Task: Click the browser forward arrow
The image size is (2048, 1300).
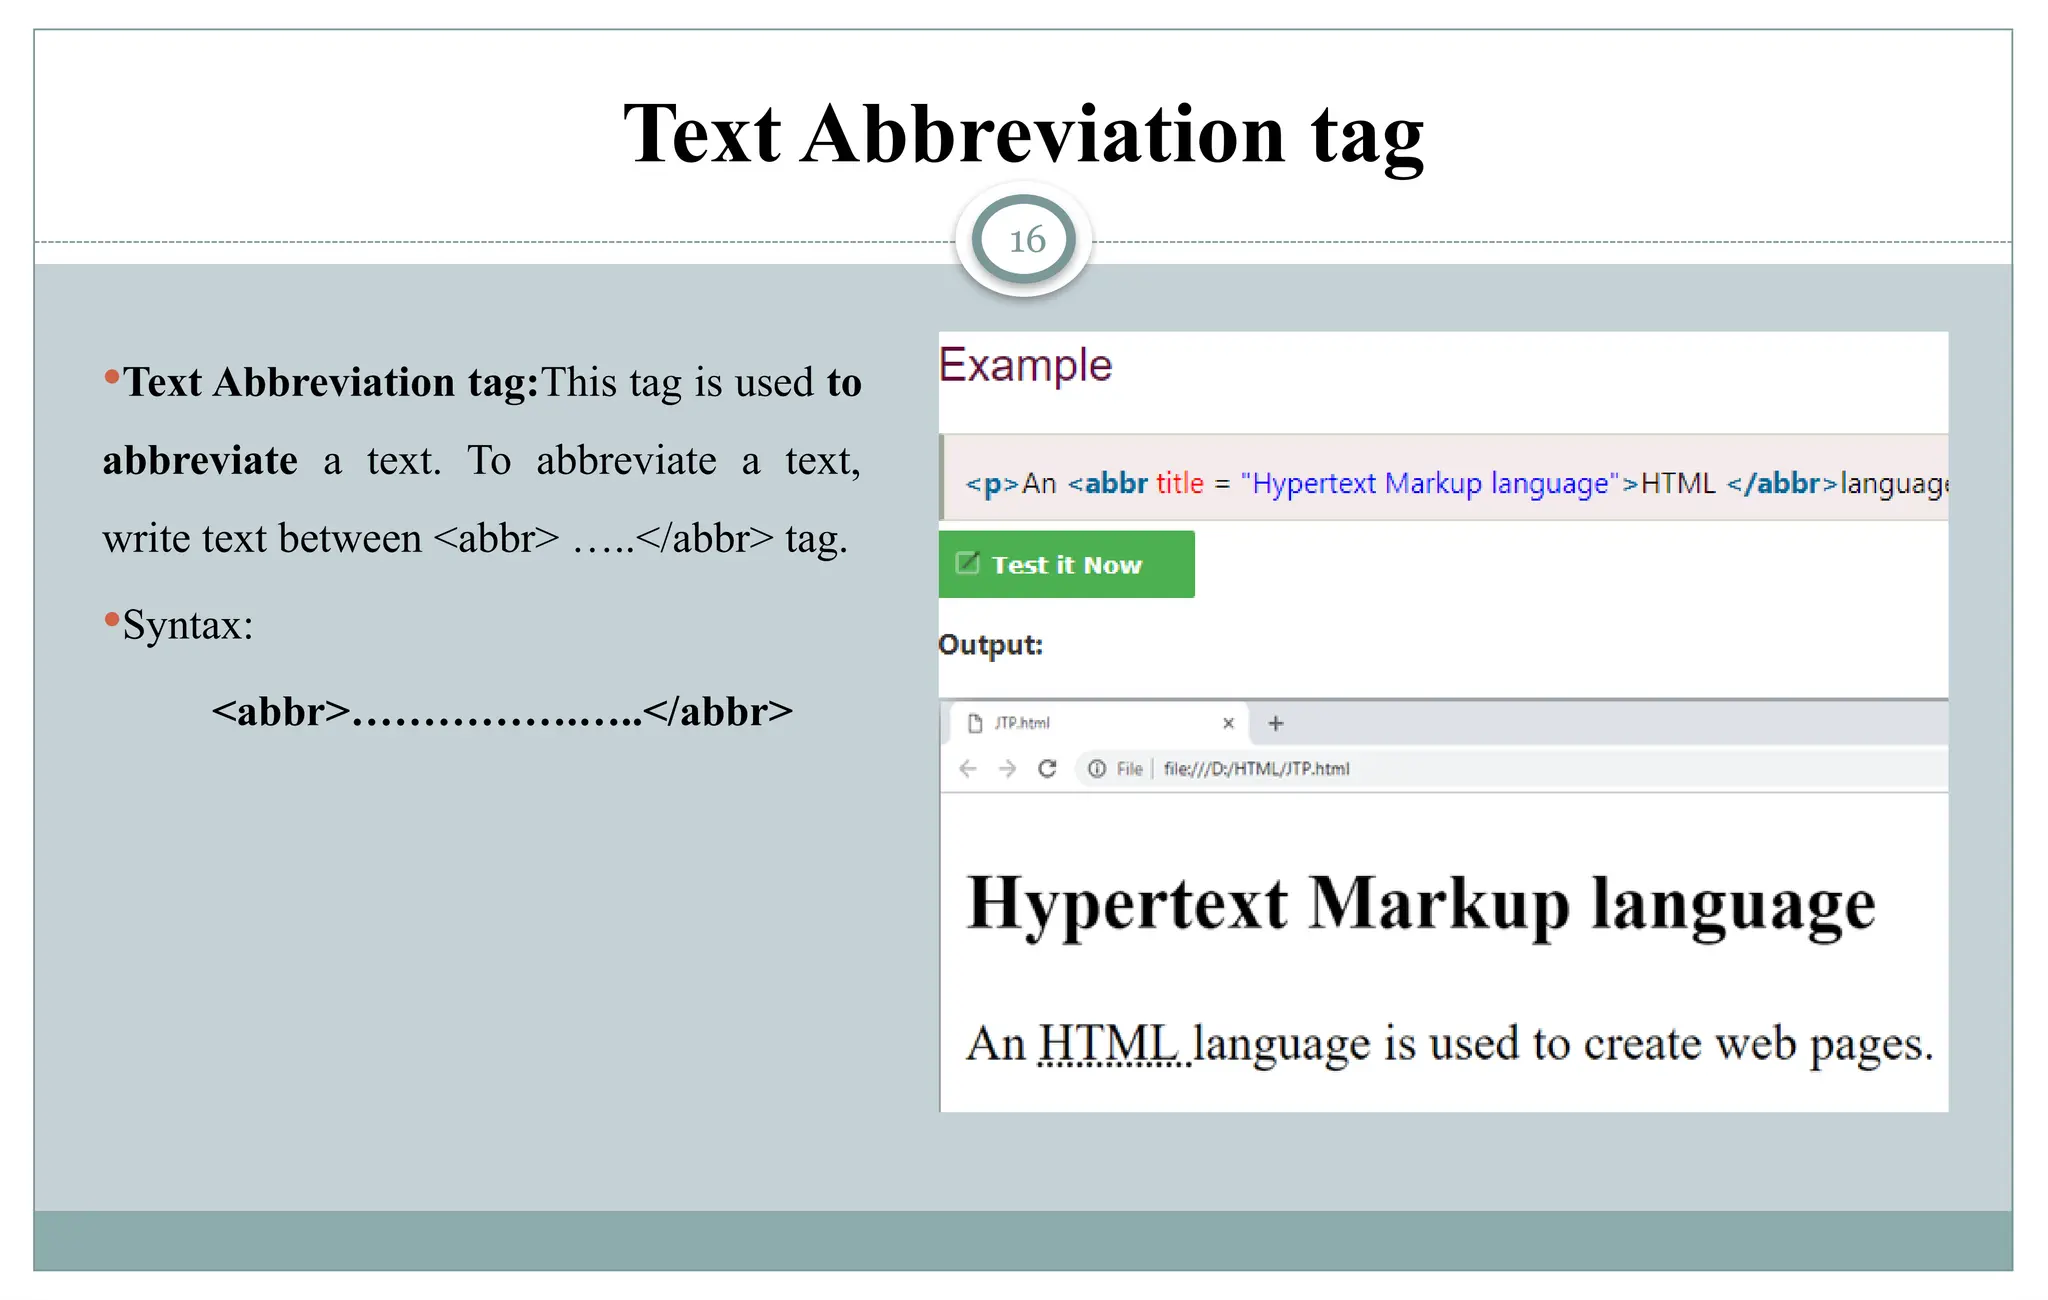Action: (1007, 769)
